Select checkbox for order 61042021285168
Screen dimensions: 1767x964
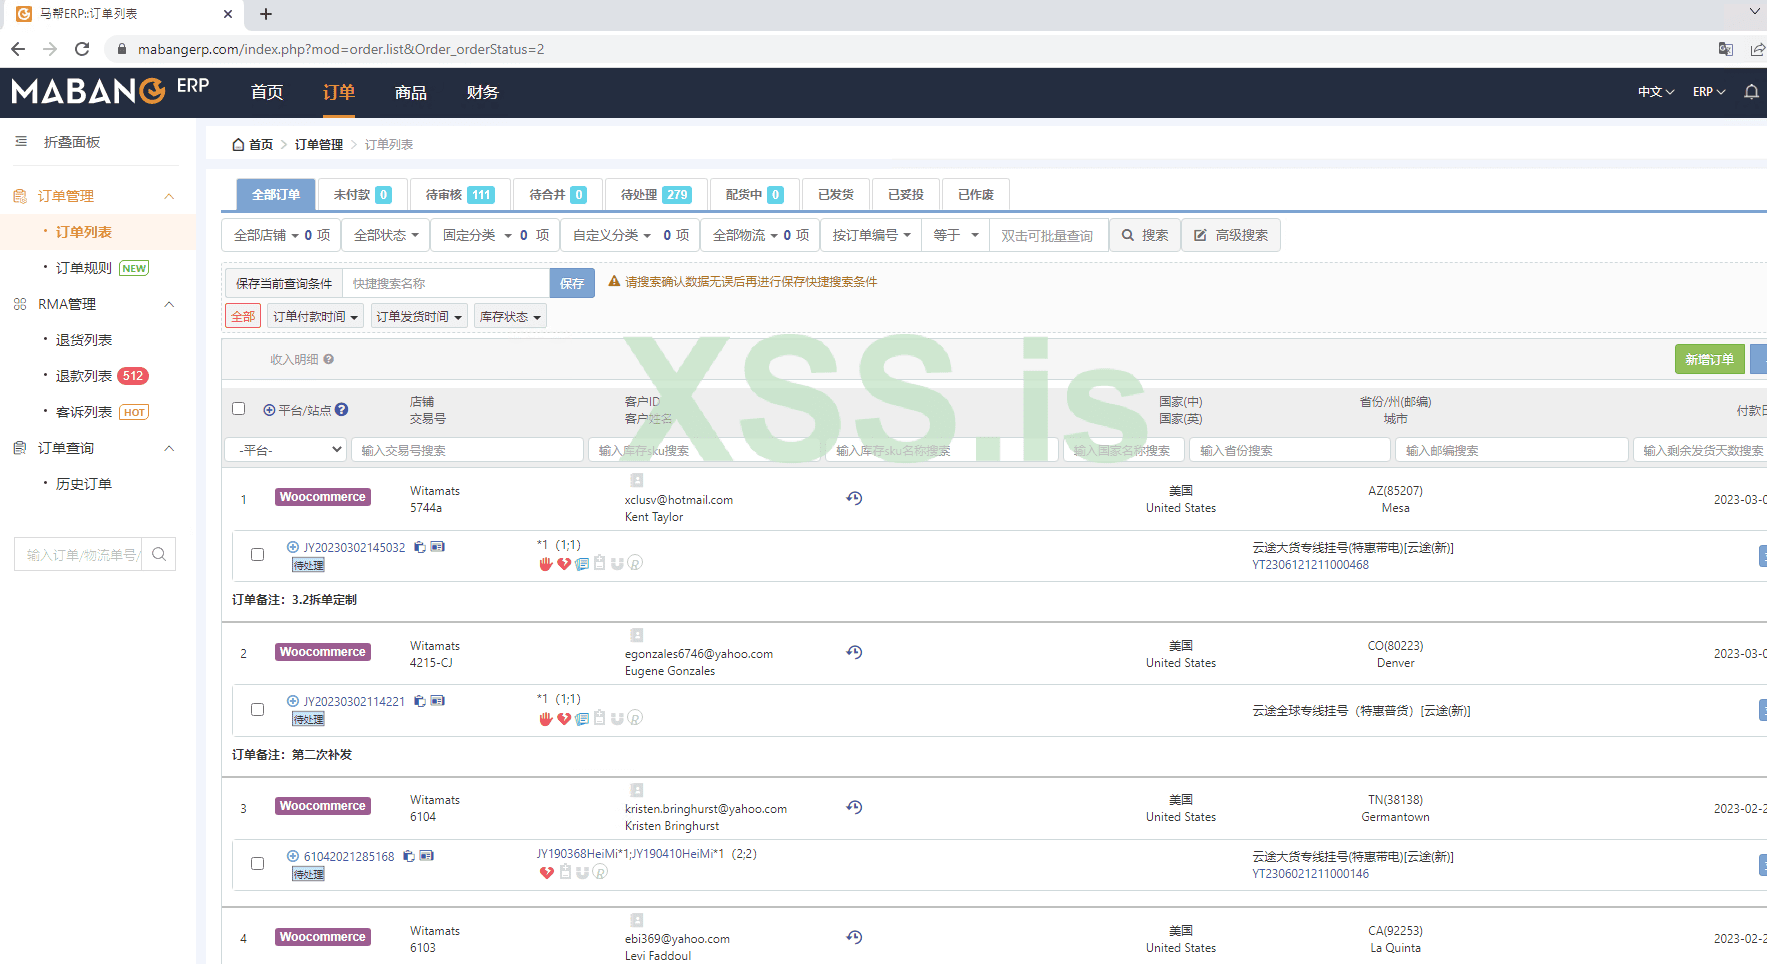pos(257,864)
